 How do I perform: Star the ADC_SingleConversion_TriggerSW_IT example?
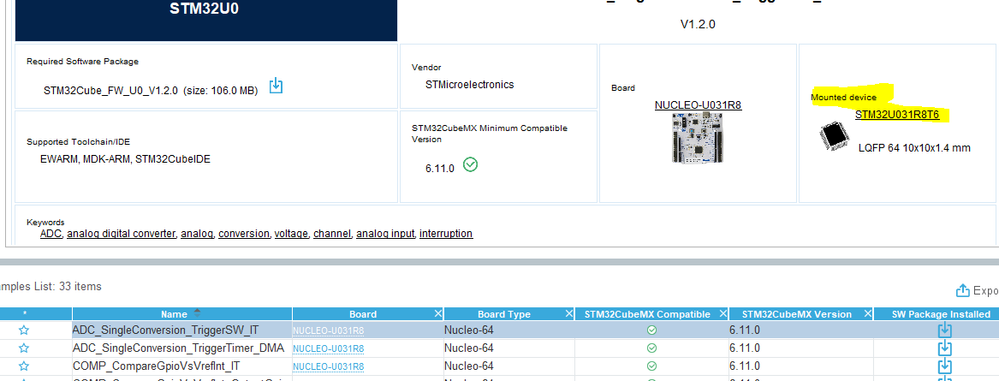coord(24,330)
